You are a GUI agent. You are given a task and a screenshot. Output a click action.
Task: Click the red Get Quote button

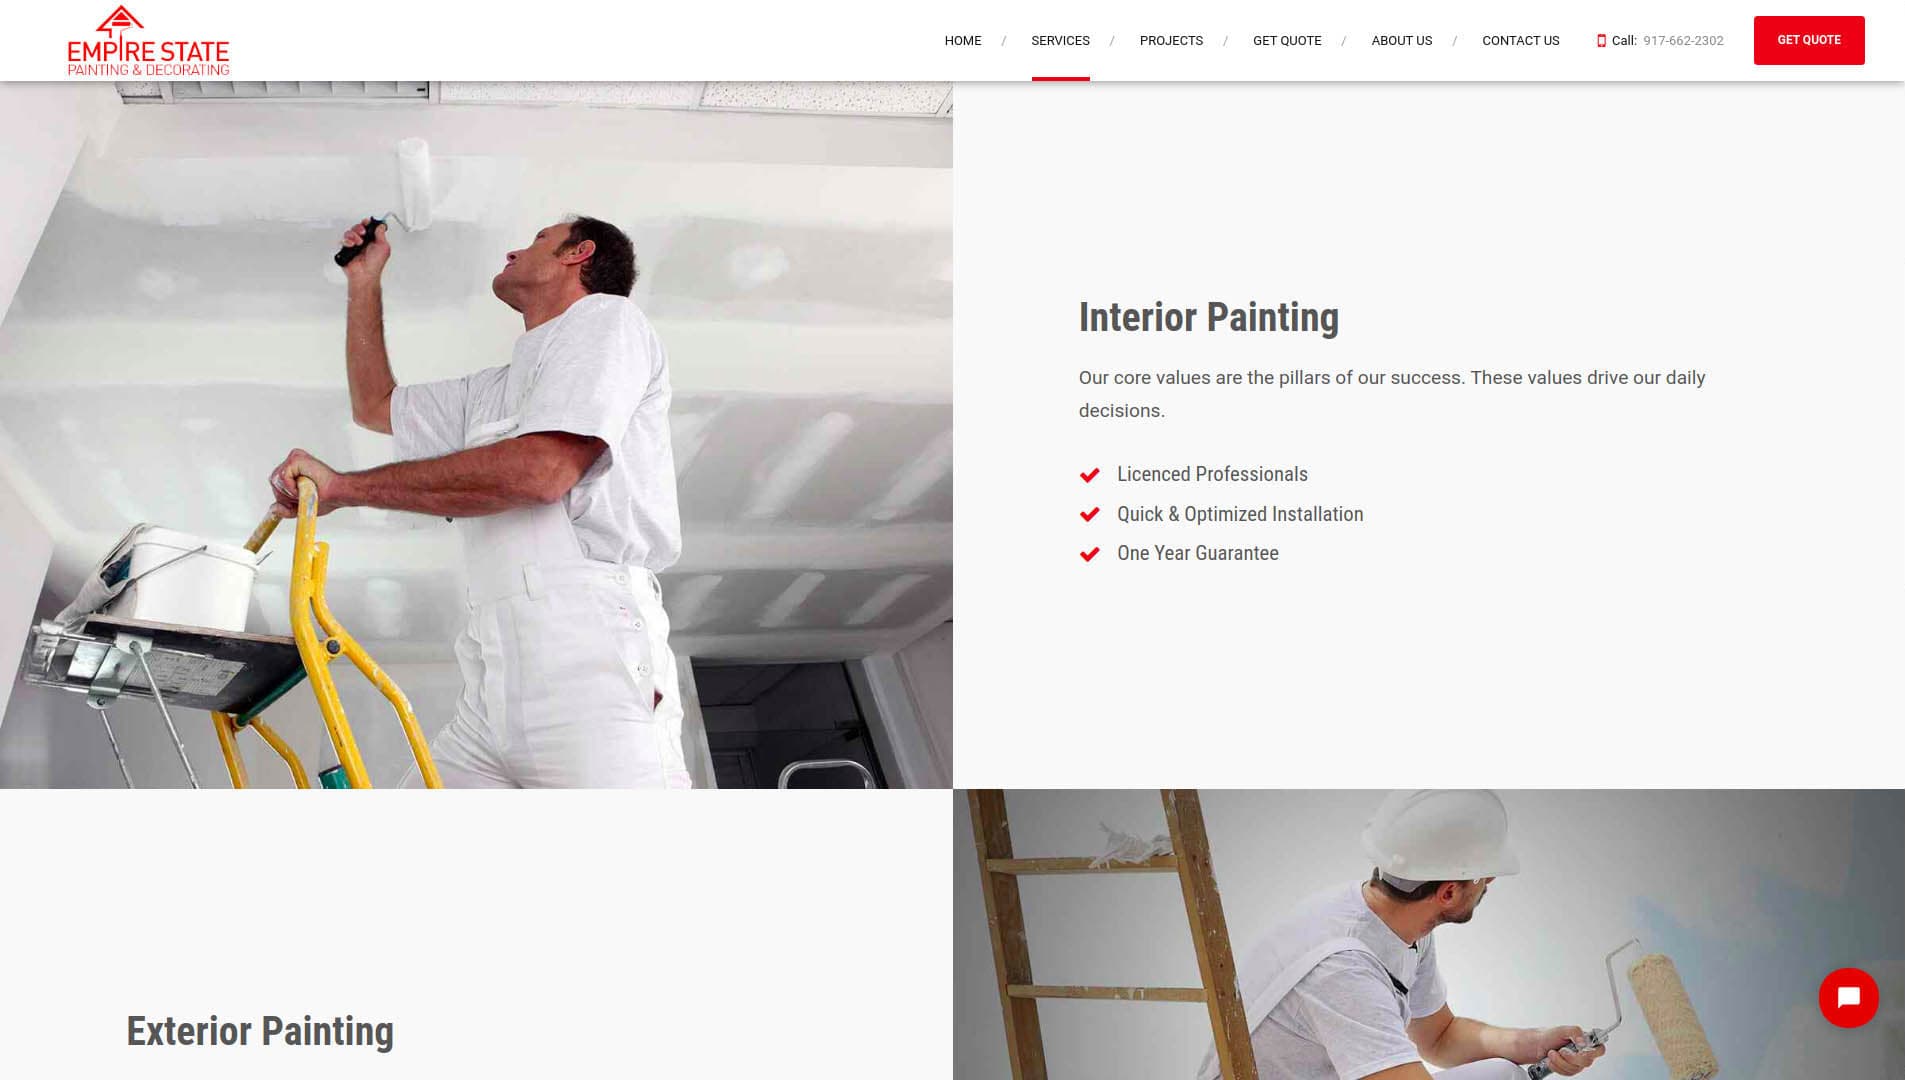pos(1808,40)
